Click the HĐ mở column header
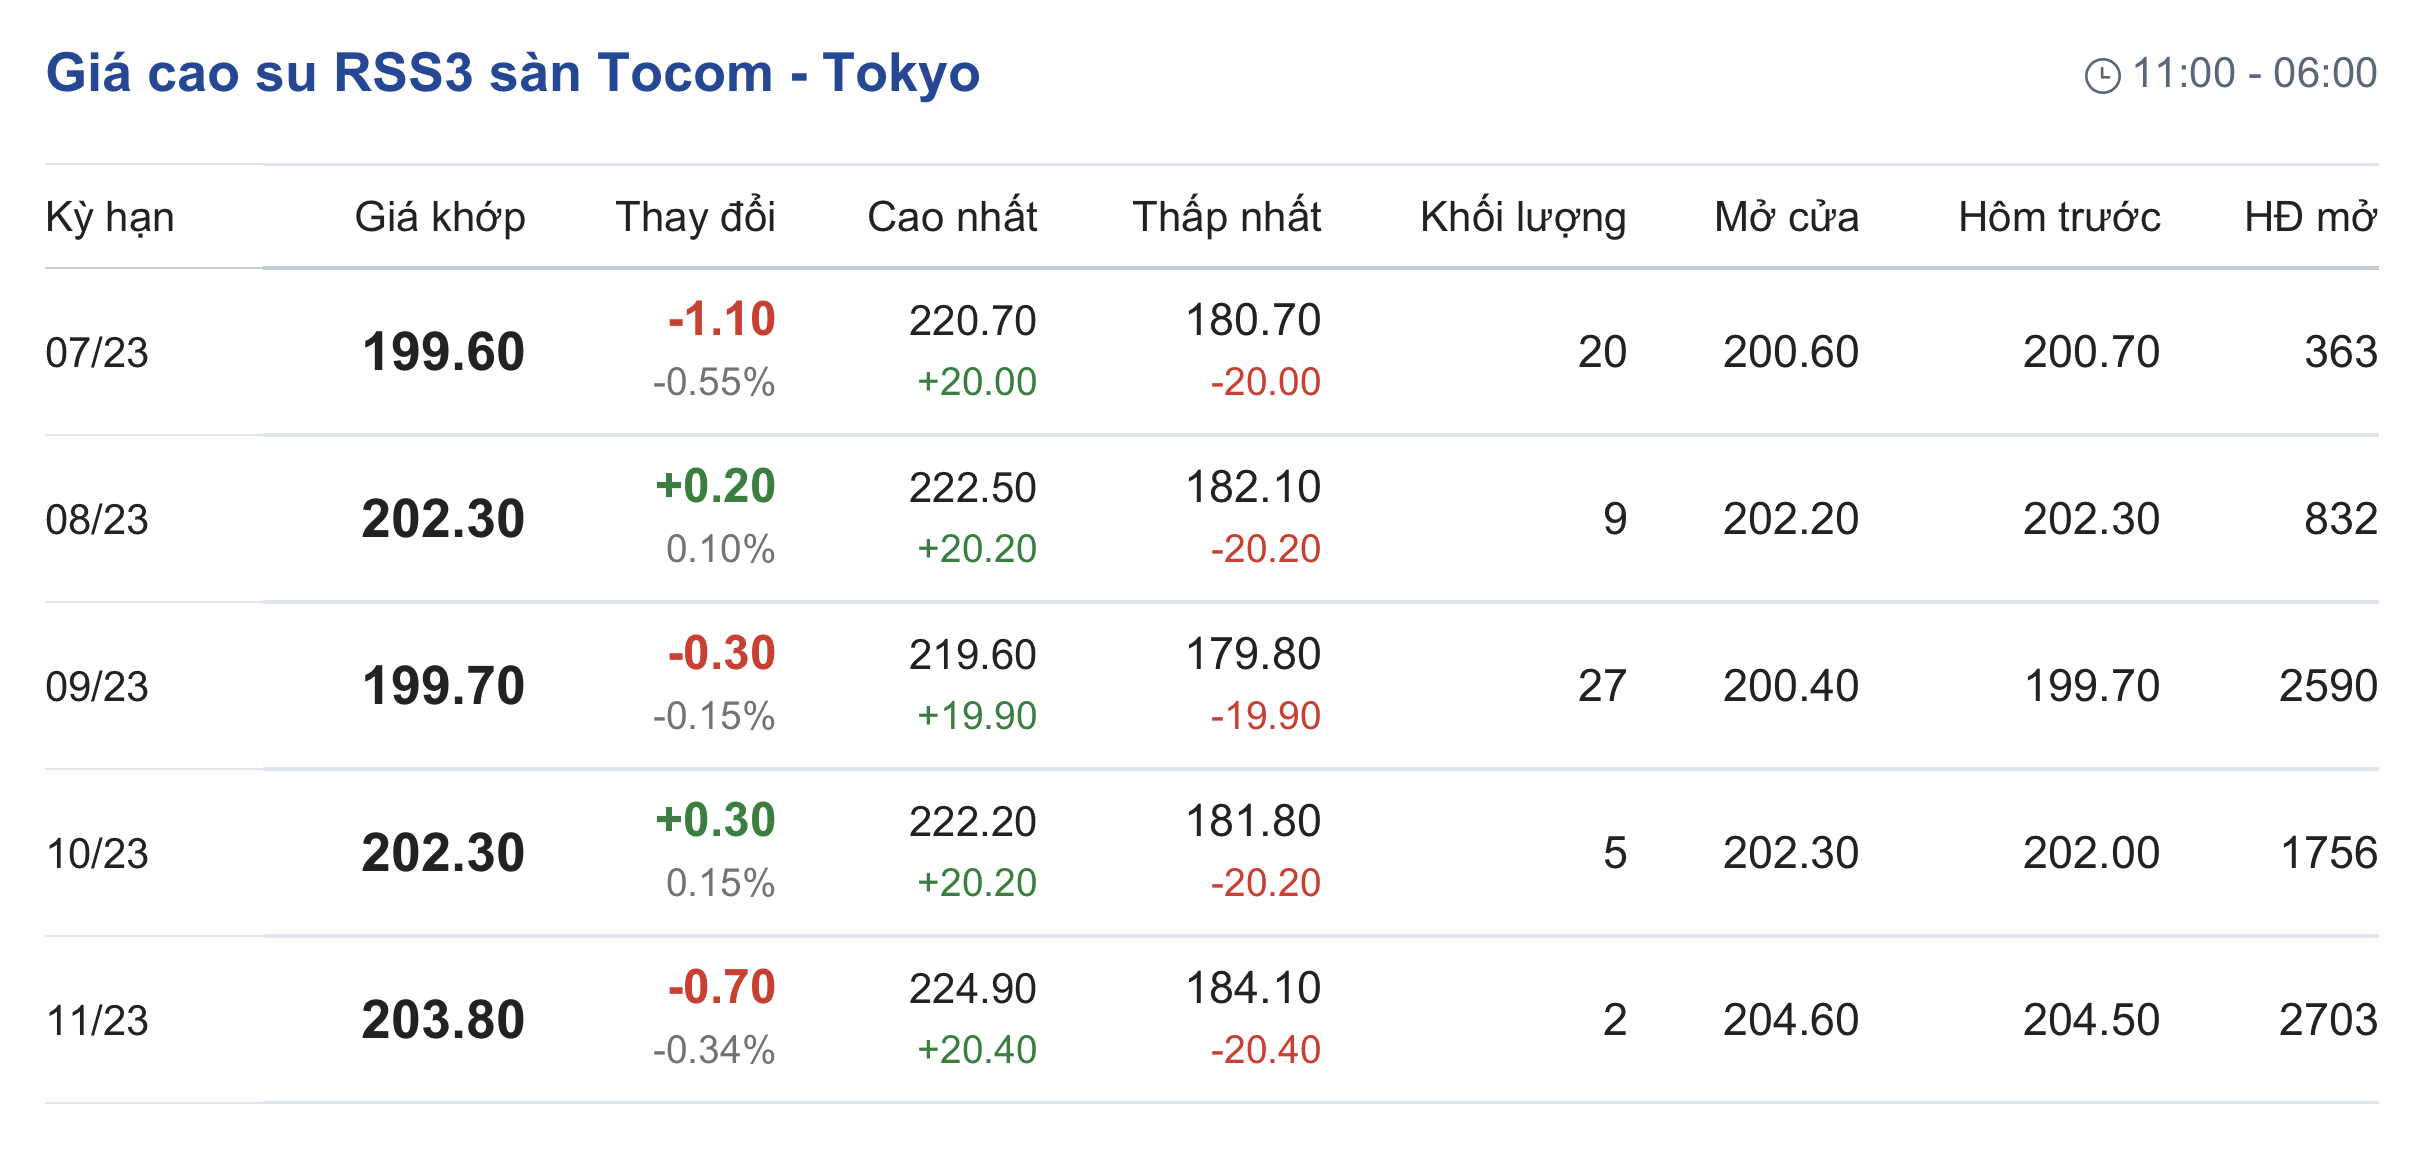Screen dimensions: 2424x1149 2310,217
